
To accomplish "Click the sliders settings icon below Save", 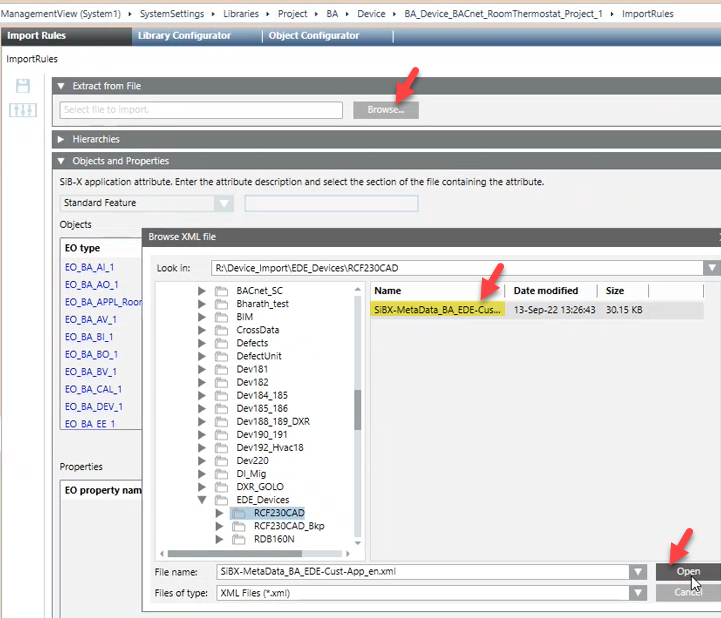I will point(23,110).
